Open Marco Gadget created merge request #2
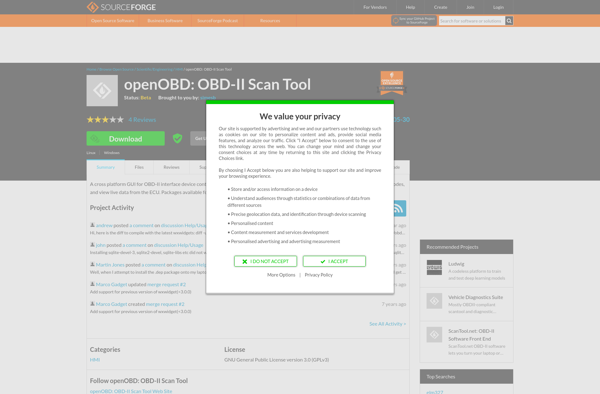The height and width of the screenshot is (394, 600). tap(165, 304)
